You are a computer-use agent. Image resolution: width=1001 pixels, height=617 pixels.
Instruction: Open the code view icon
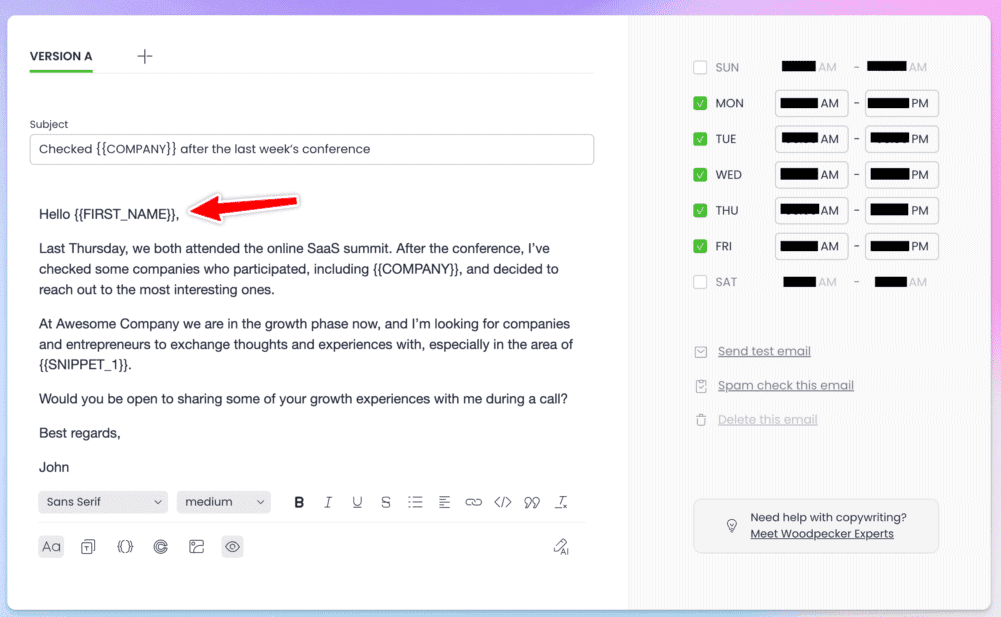click(502, 502)
